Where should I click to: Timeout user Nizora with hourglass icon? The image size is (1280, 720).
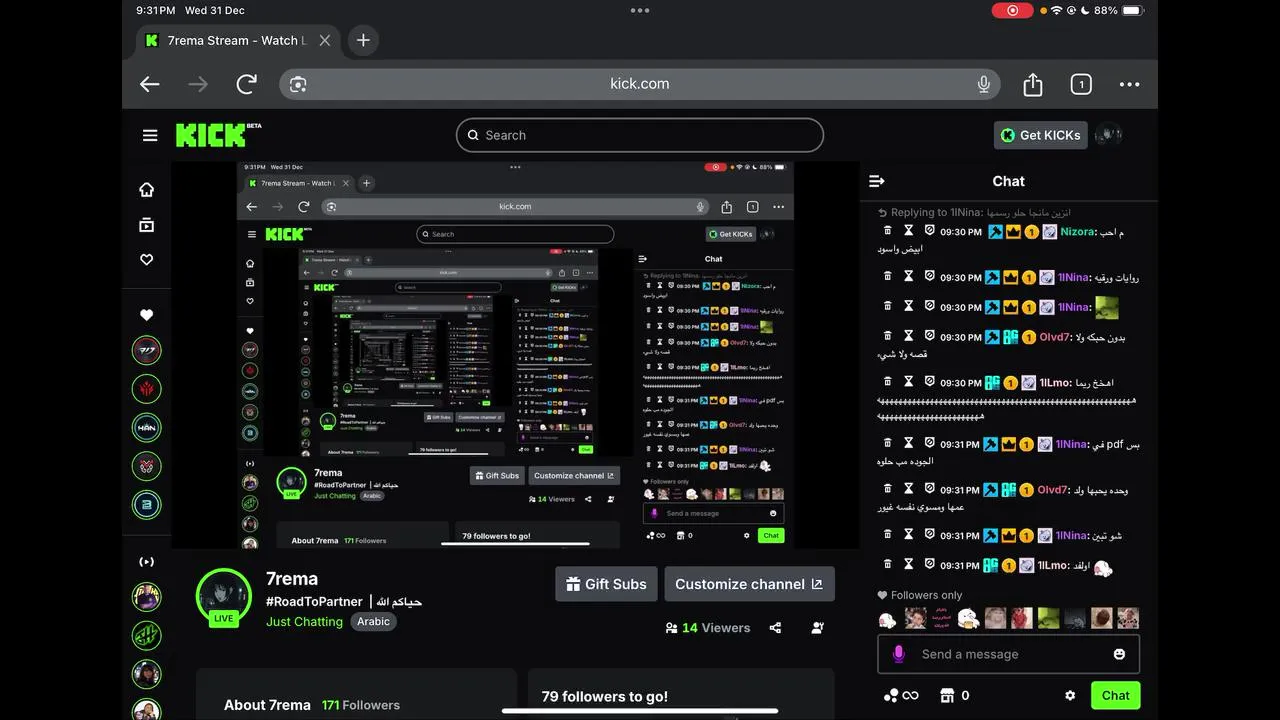909,231
